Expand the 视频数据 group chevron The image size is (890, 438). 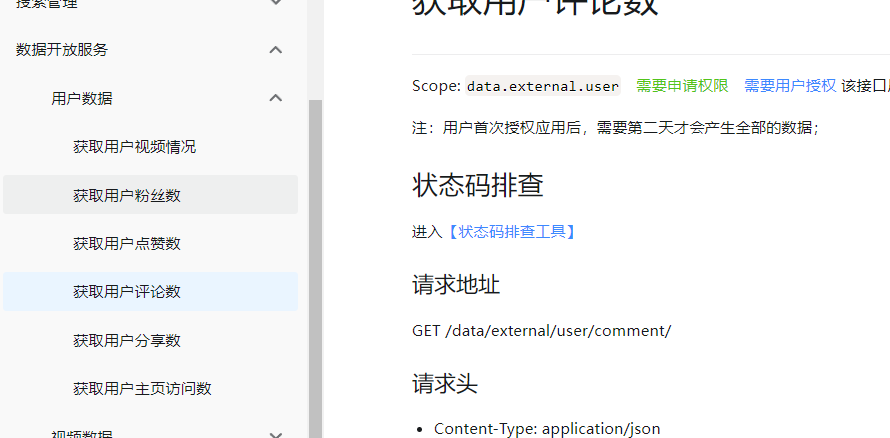coord(276,434)
